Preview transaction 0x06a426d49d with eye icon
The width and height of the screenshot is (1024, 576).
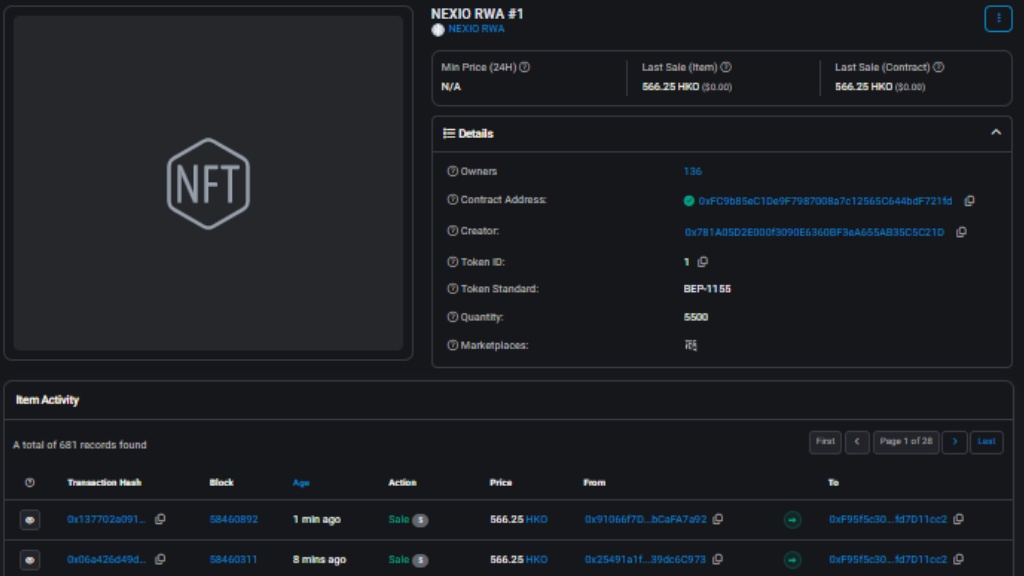[29, 560]
